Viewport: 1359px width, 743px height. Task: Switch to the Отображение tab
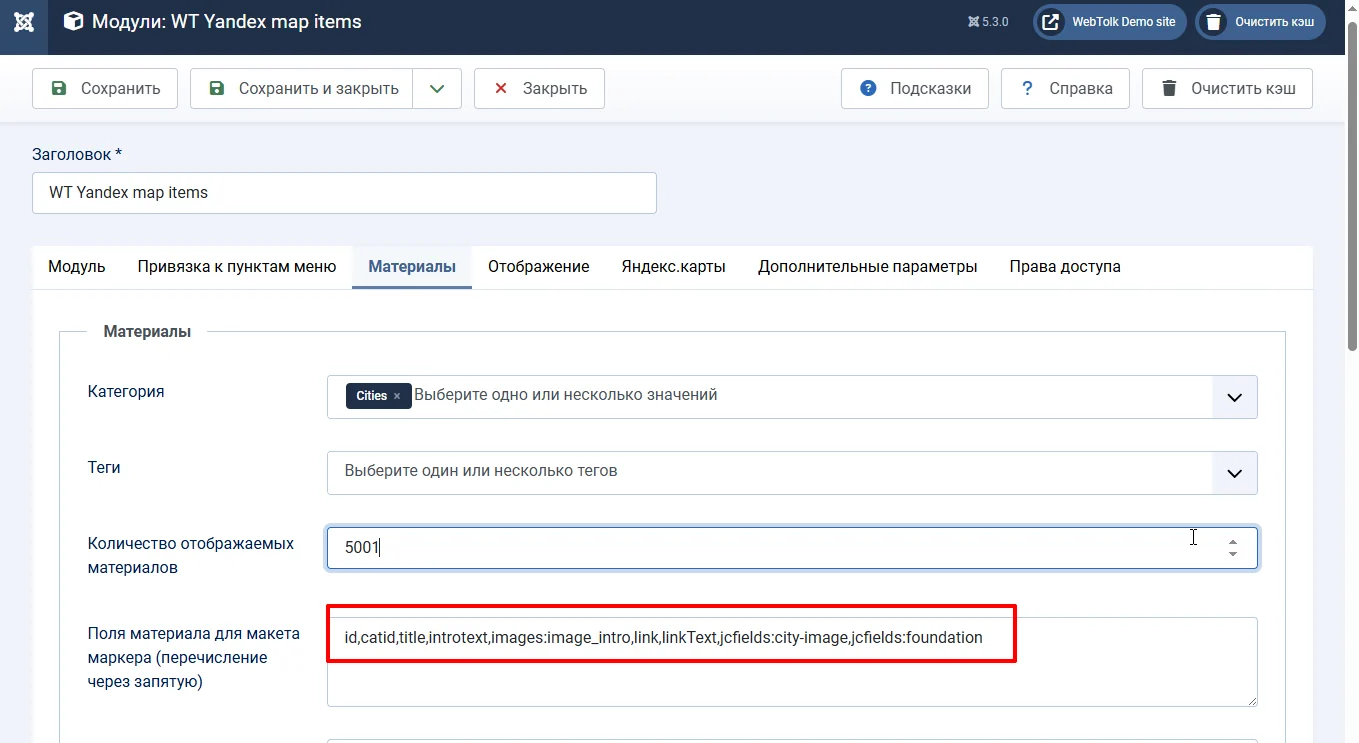[x=539, y=267]
